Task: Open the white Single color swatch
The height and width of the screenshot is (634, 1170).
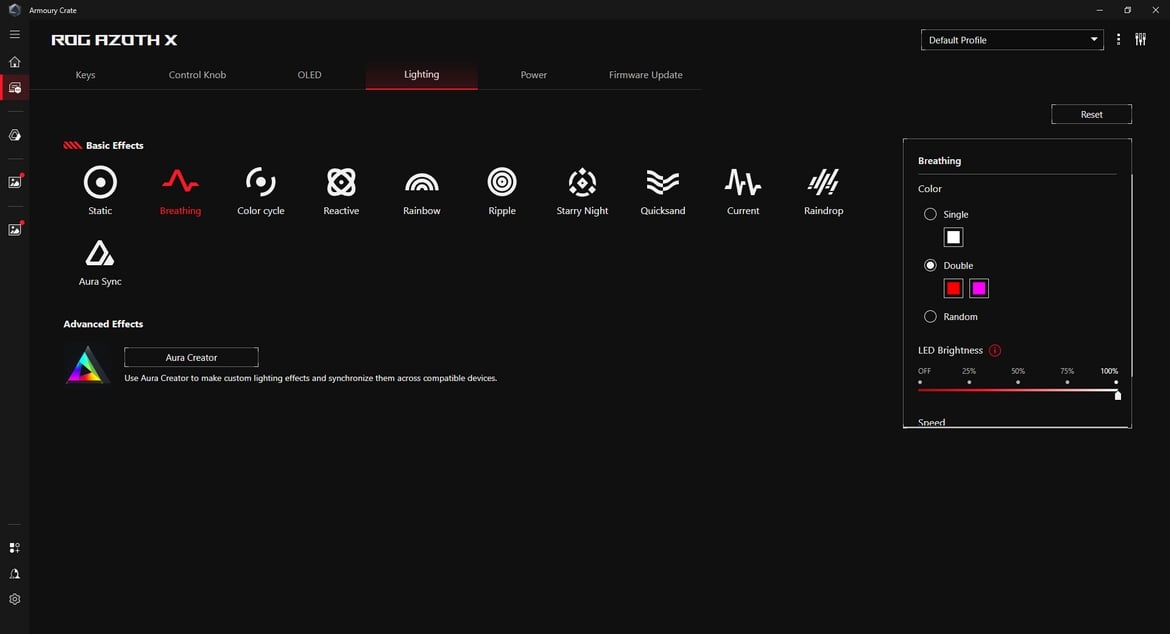Action: tap(953, 237)
